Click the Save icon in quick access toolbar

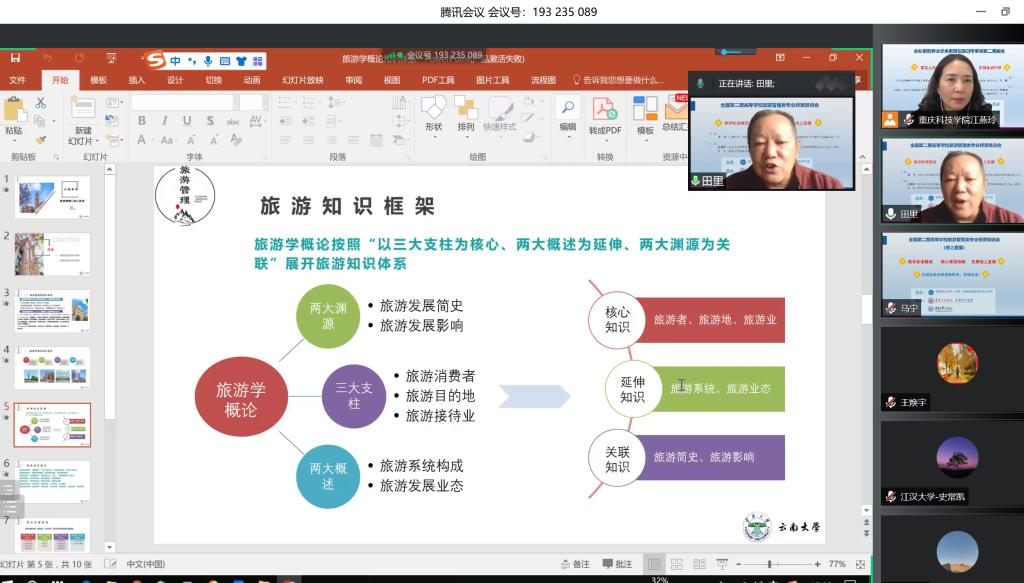15,58
